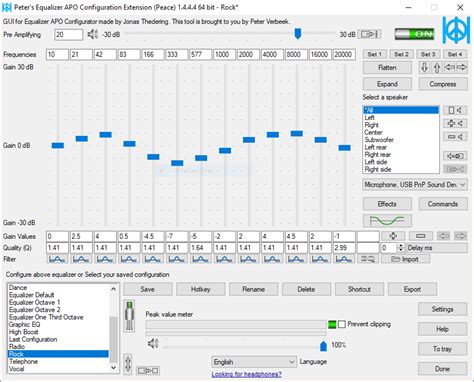This screenshot has width=474, height=382.
Task: Open the equalizer graph curve window
Action: pos(387,221)
